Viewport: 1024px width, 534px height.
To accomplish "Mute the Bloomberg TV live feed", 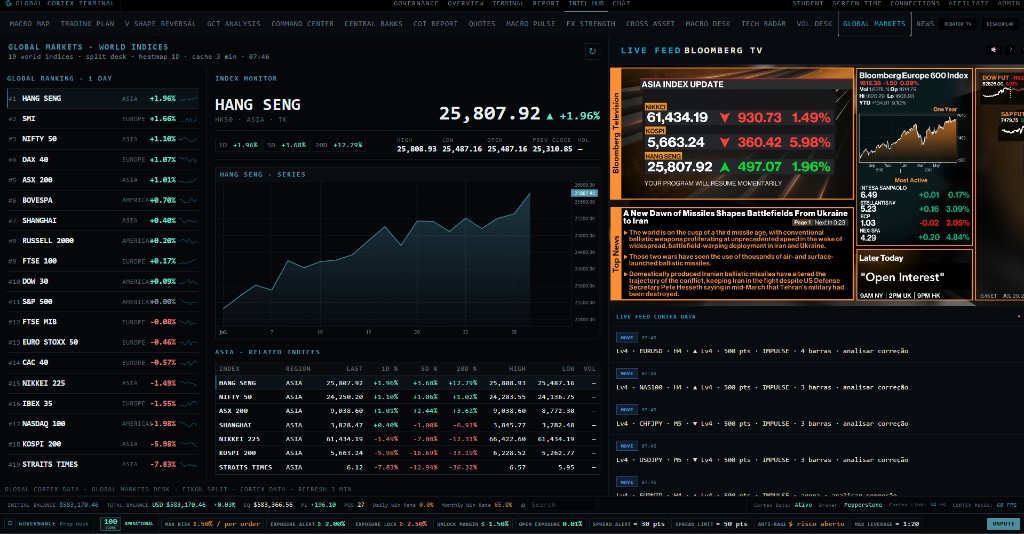I will click(993, 50).
